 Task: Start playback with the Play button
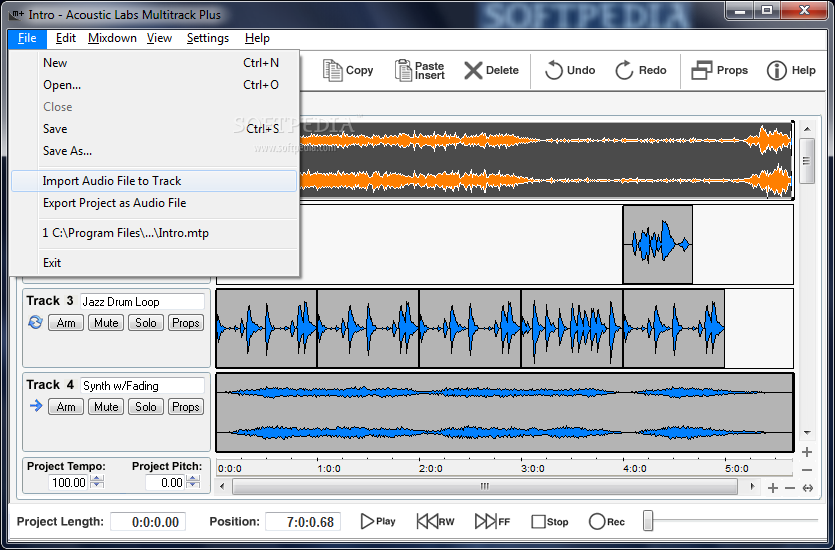[x=378, y=521]
